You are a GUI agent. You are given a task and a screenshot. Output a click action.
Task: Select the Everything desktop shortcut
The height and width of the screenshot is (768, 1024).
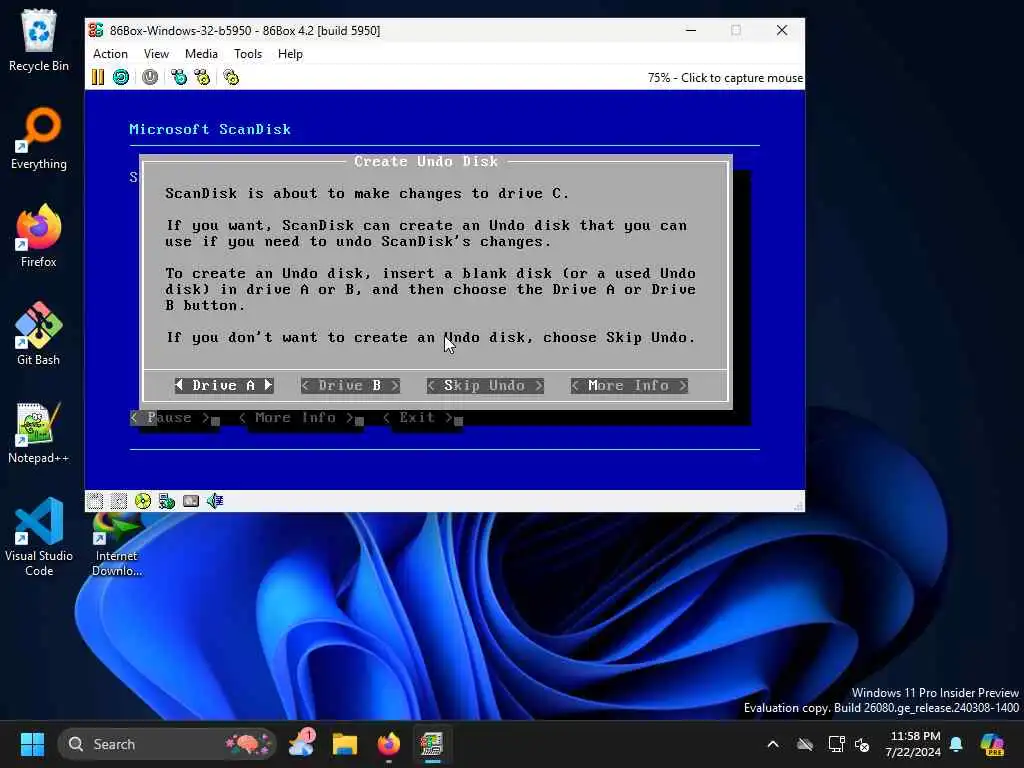pos(39,138)
